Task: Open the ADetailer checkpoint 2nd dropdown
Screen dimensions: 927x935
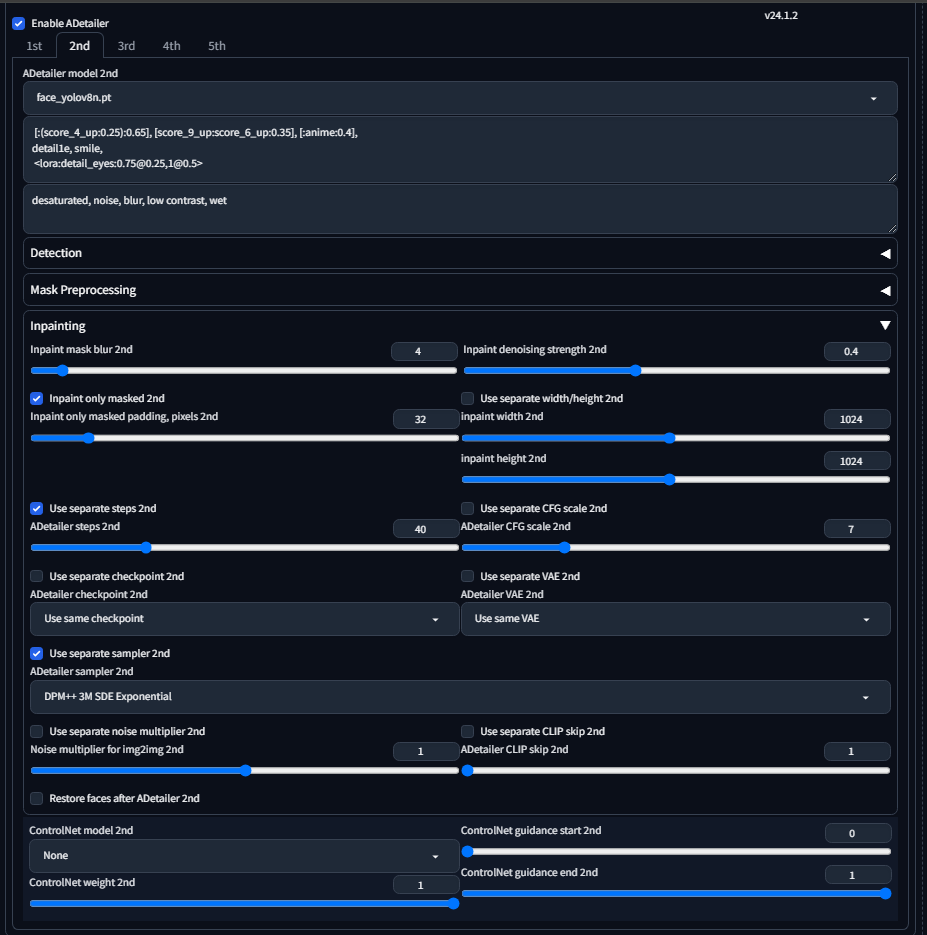Action: click(244, 619)
